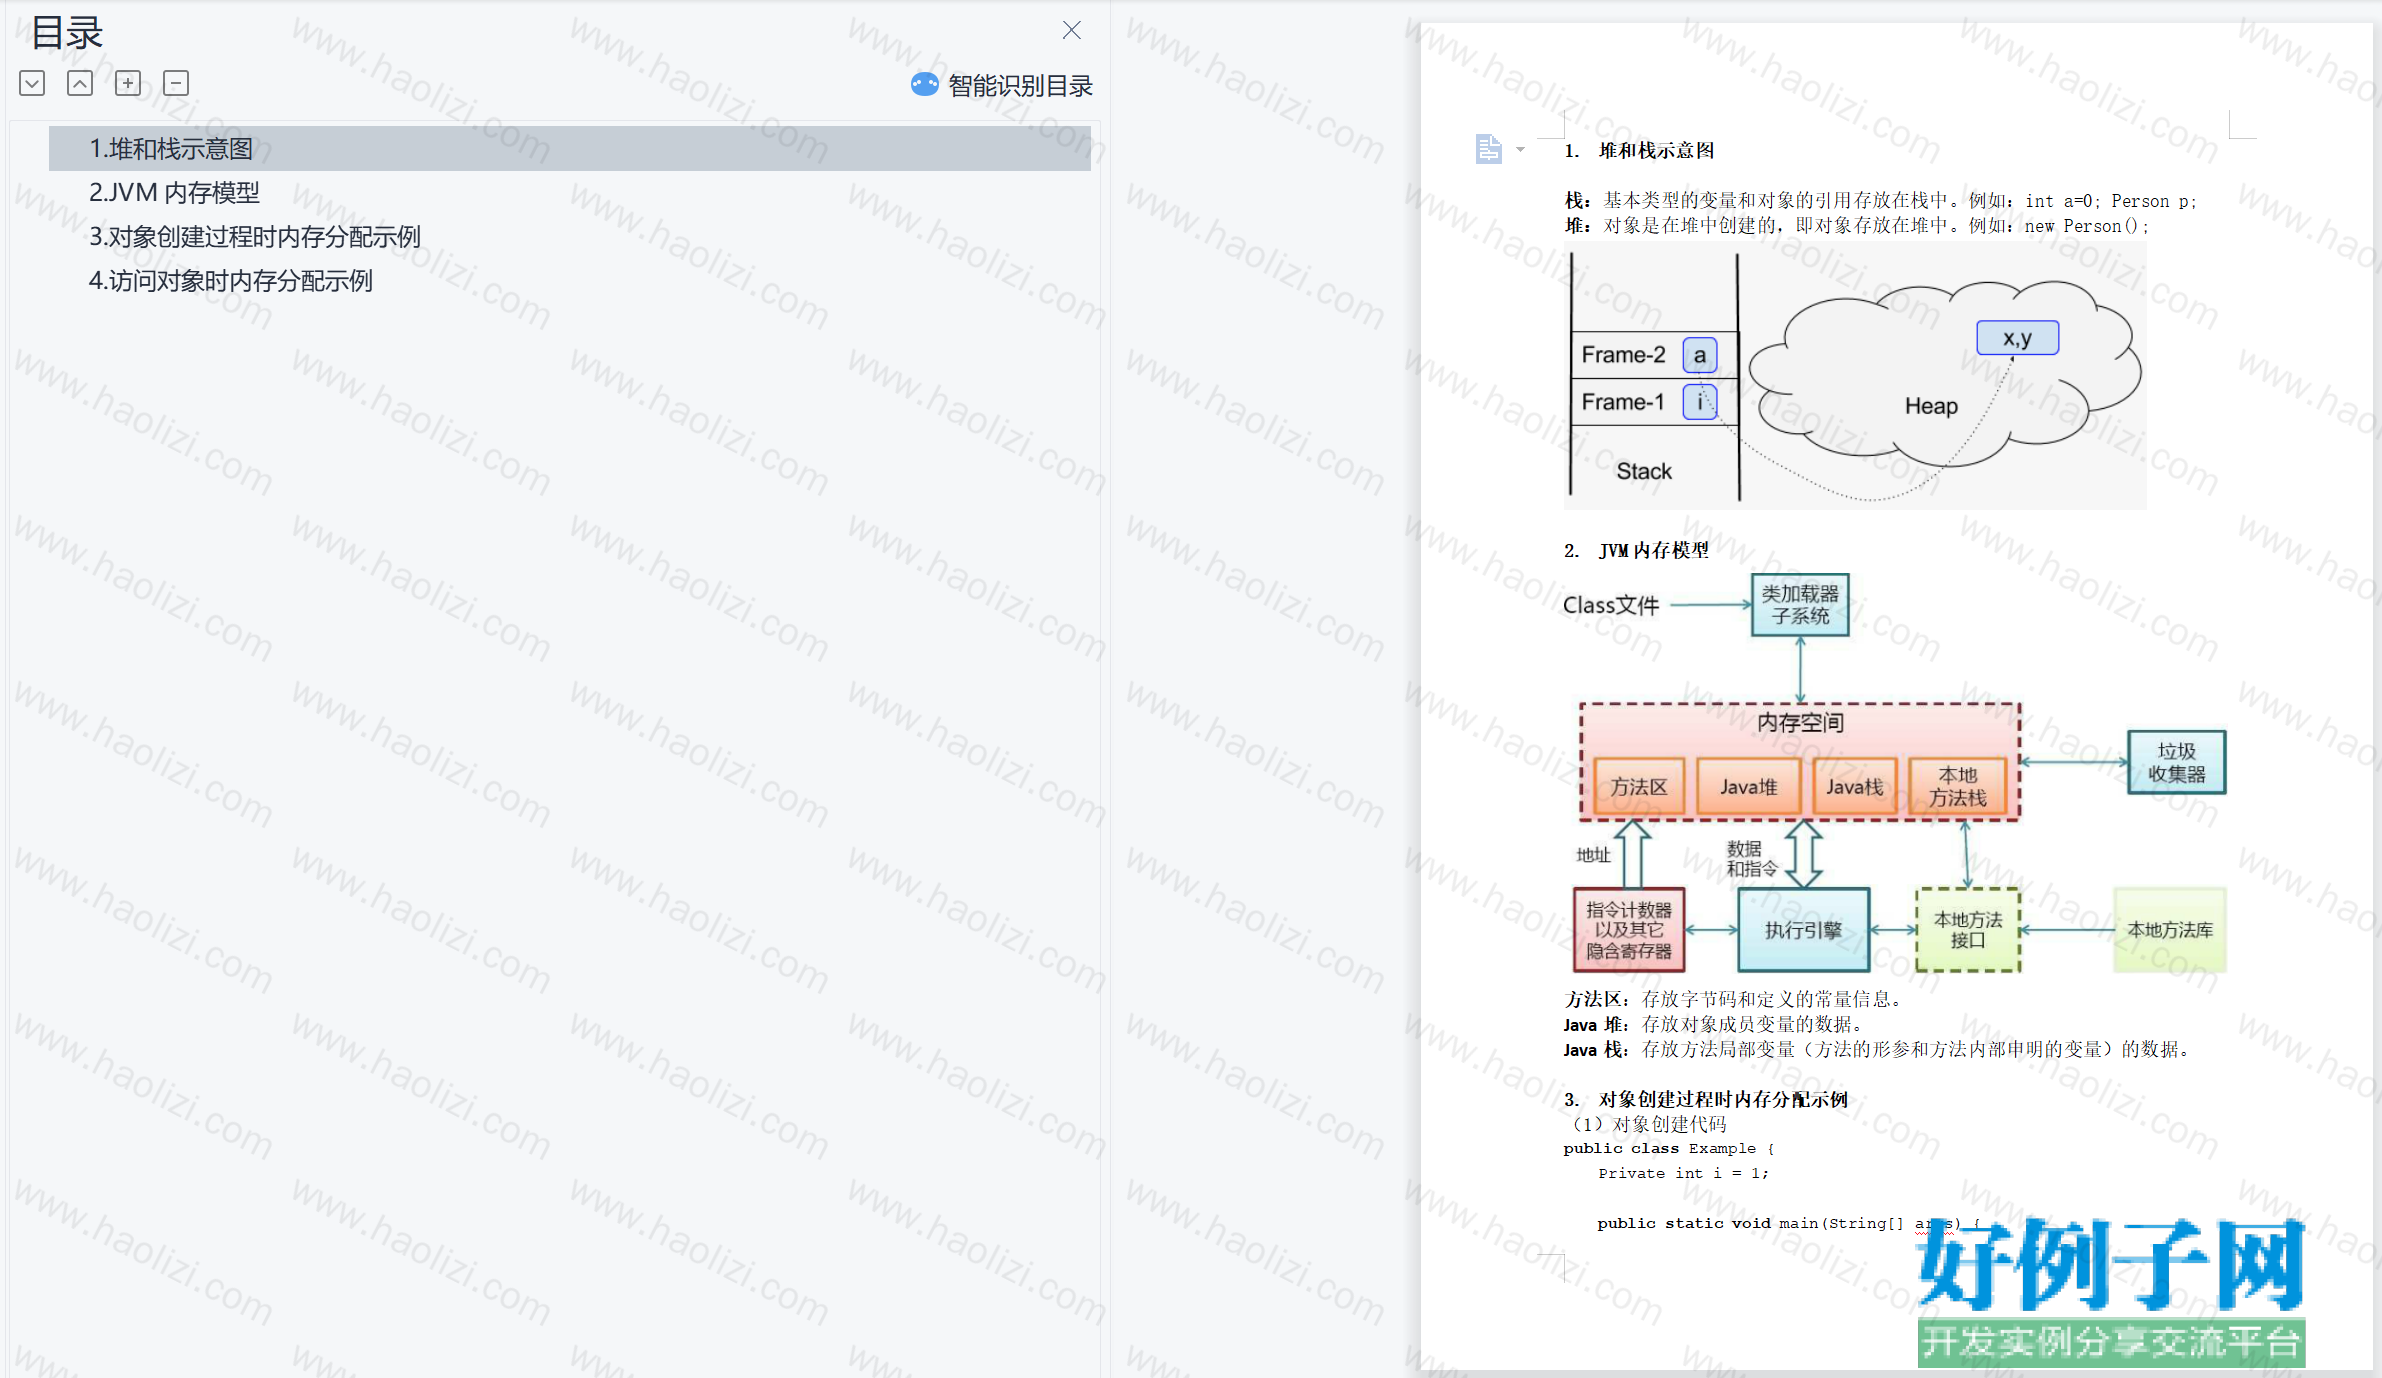Click the collapse-all up chevron icon
This screenshot has width=2382, height=1378.
pyautogui.click(x=80, y=83)
